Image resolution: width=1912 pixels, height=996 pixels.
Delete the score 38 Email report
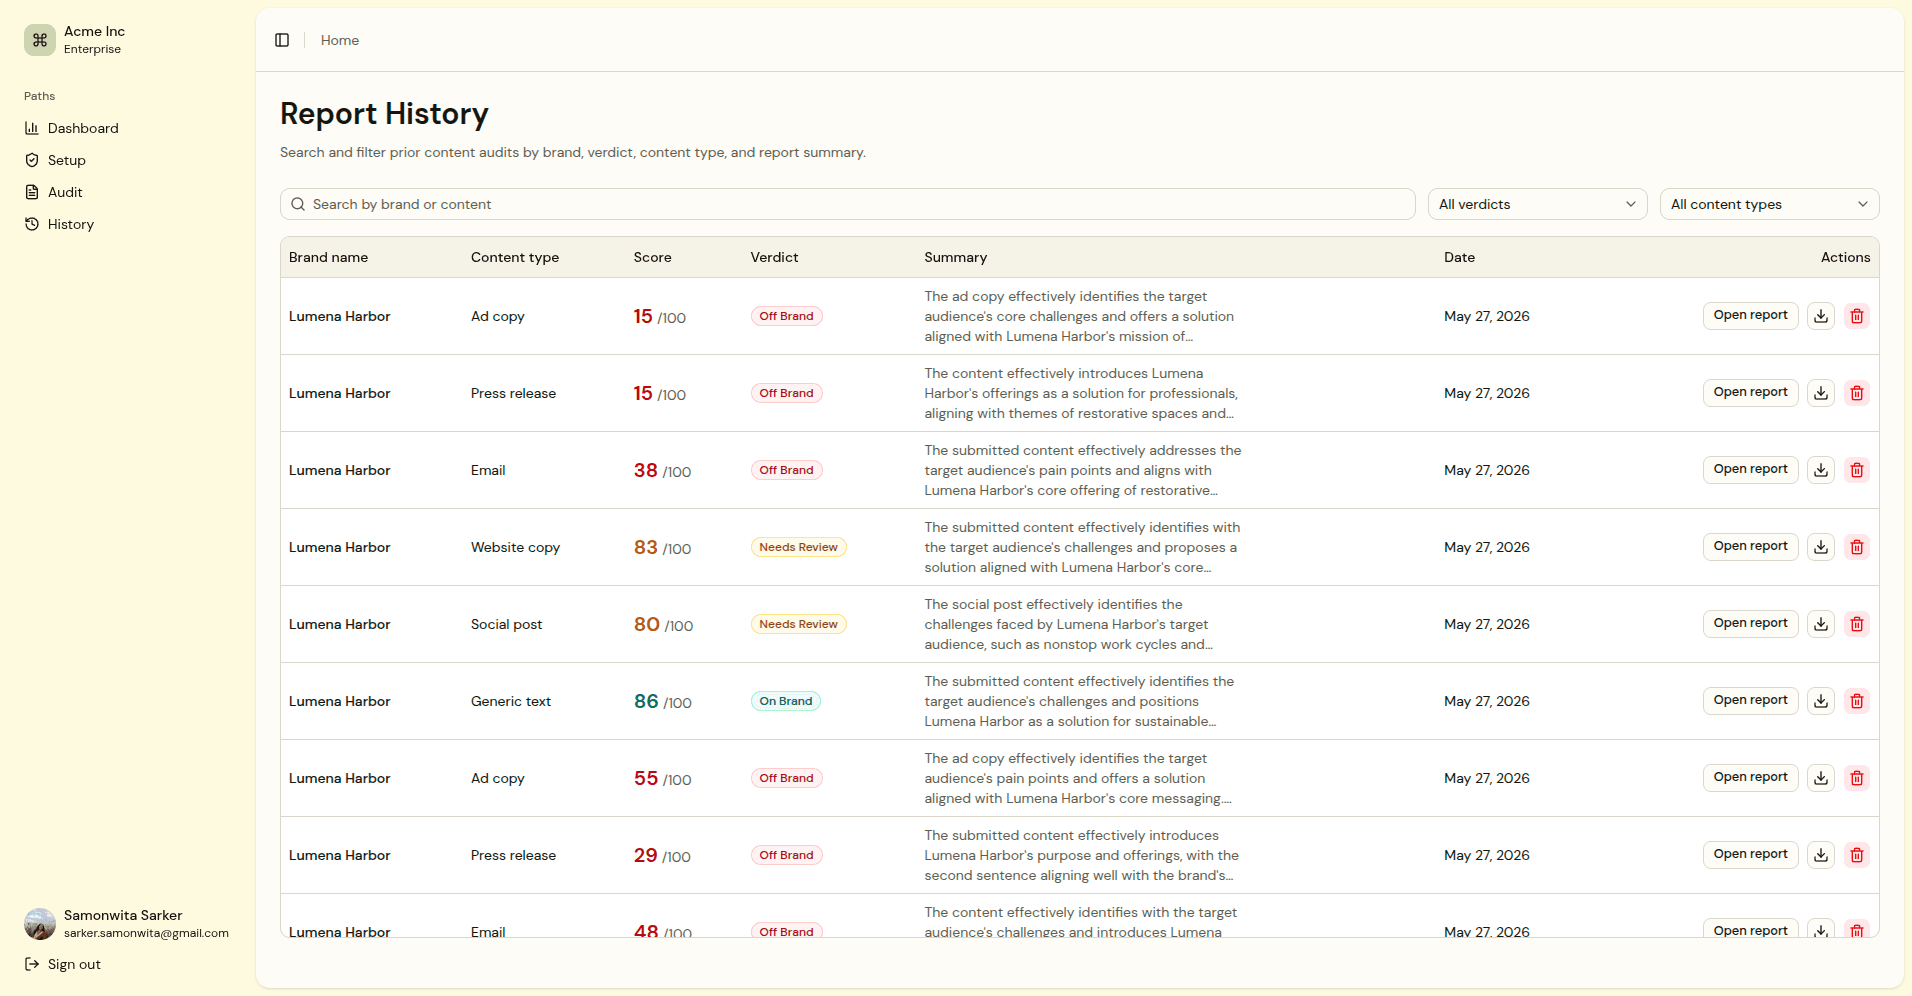coord(1857,470)
